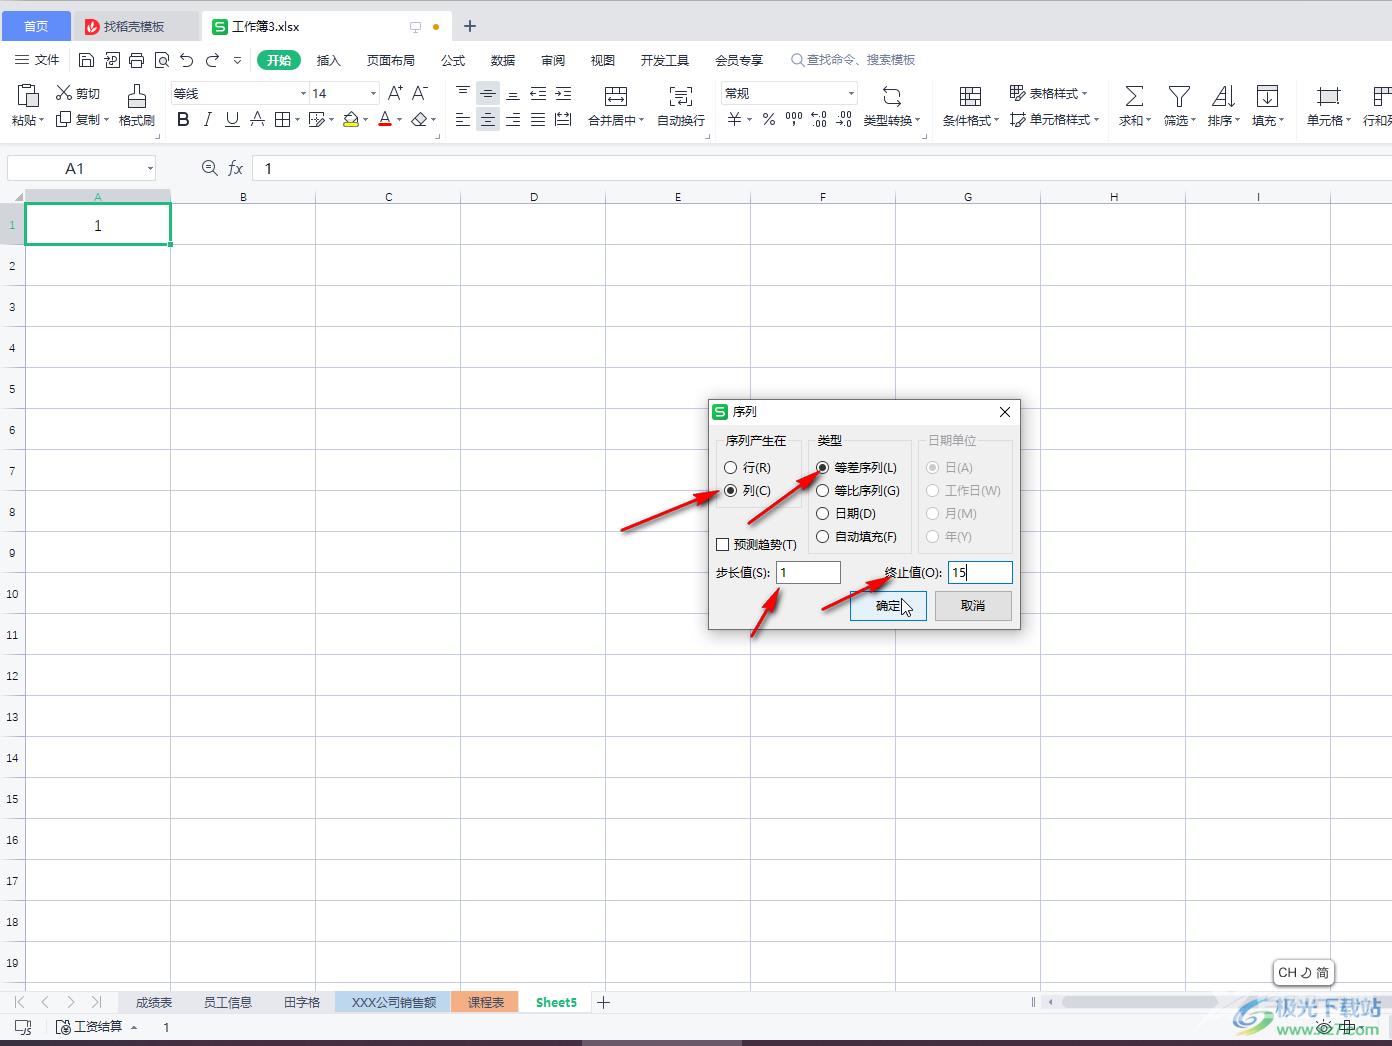Switch to the 数据 ribbon tab
The width and height of the screenshot is (1392, 1046).
coord(503,60)
